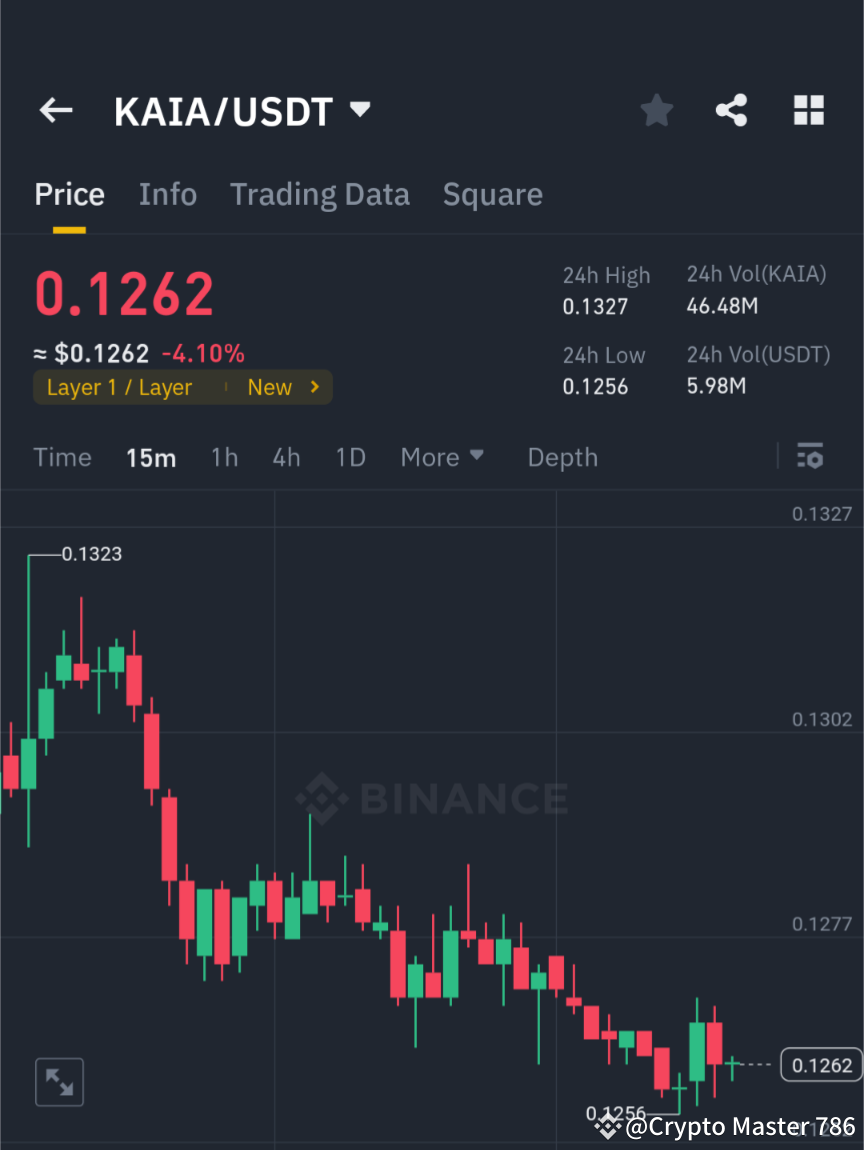This screenshot has width=864, height=1150.
Task: Expand the New tag chevron arrow
Action: [x=313, y=387]
